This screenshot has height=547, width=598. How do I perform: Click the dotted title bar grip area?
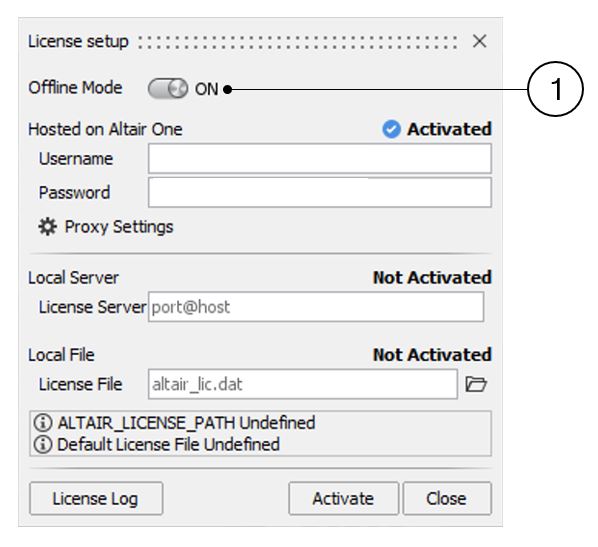click(x=298, y=42)
